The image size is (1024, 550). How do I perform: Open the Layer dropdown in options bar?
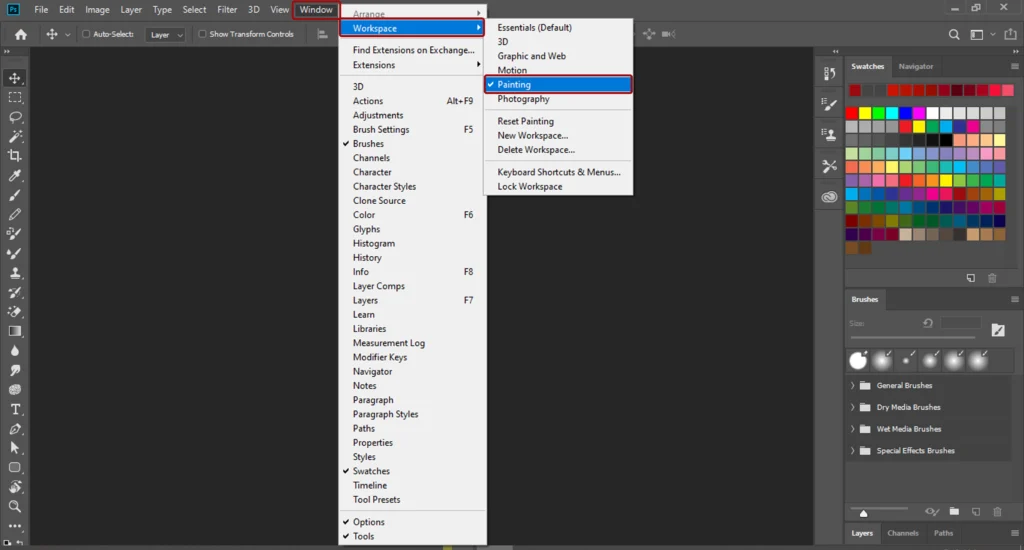pos(165,35)
